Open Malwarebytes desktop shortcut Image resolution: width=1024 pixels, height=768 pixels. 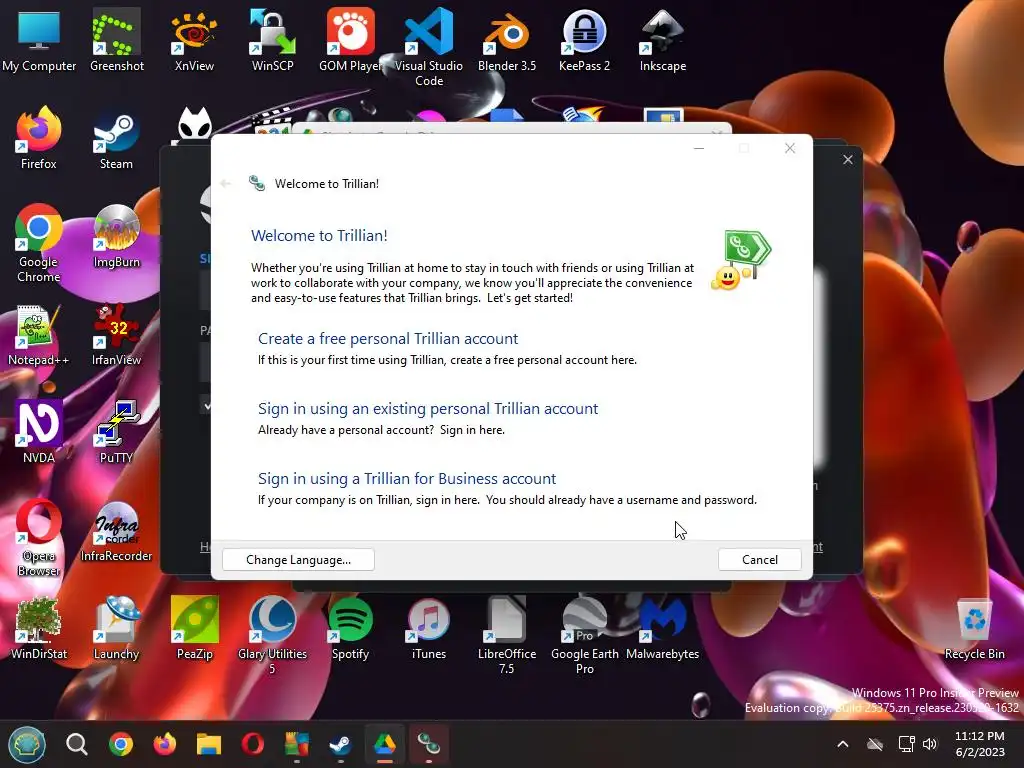(663, 628)
